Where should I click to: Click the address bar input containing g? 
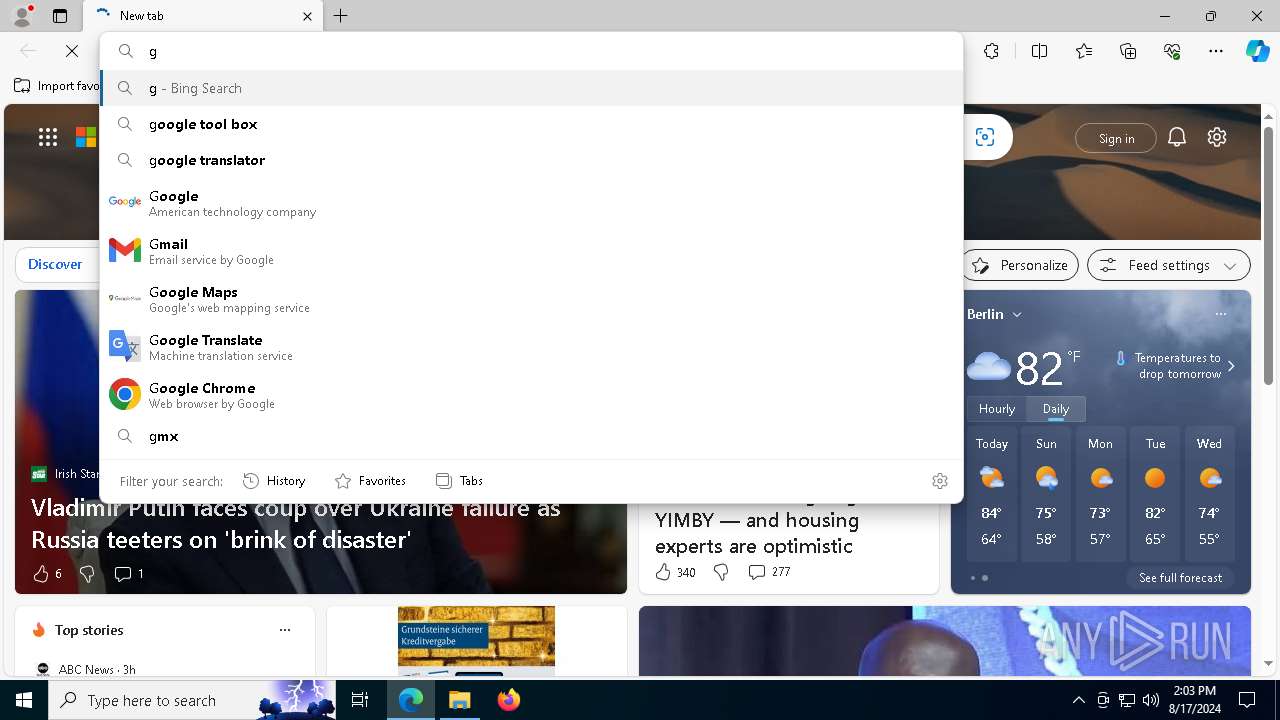click(531, 51)
